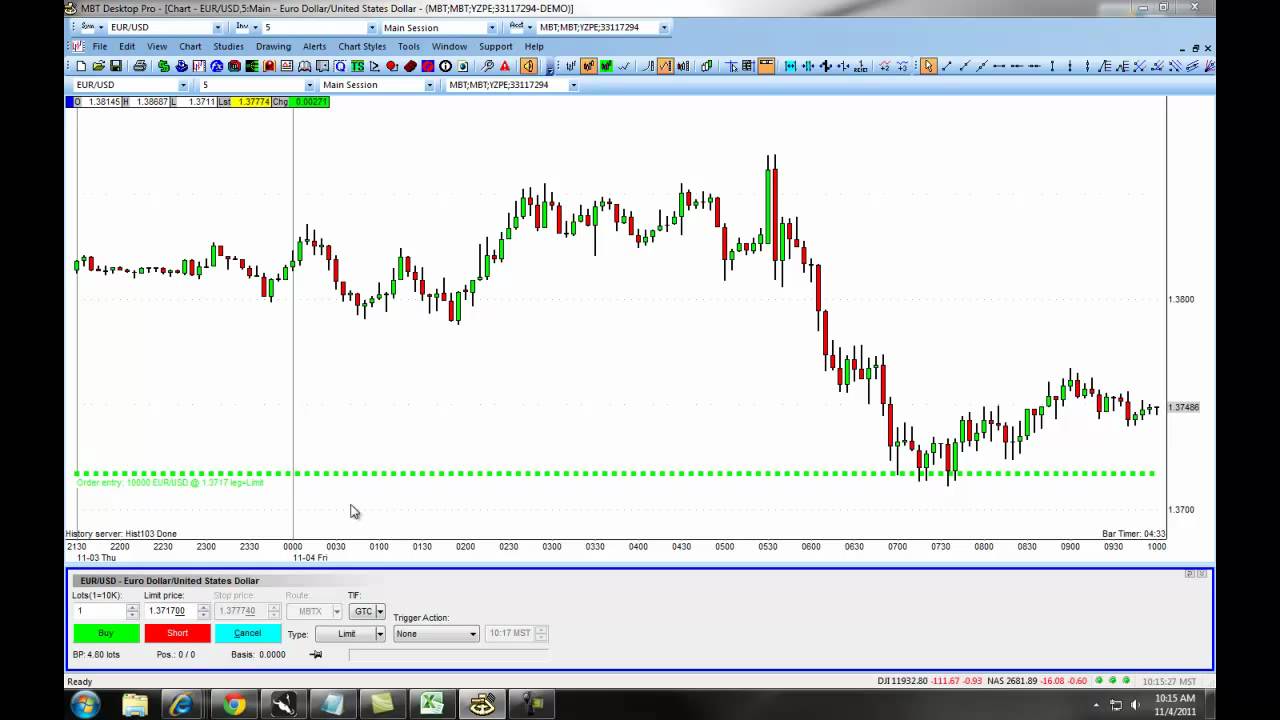Open Windows Explorer folder from taskbar
The width and height of the screenshot is (1280, 720).
tap(135, 705)
